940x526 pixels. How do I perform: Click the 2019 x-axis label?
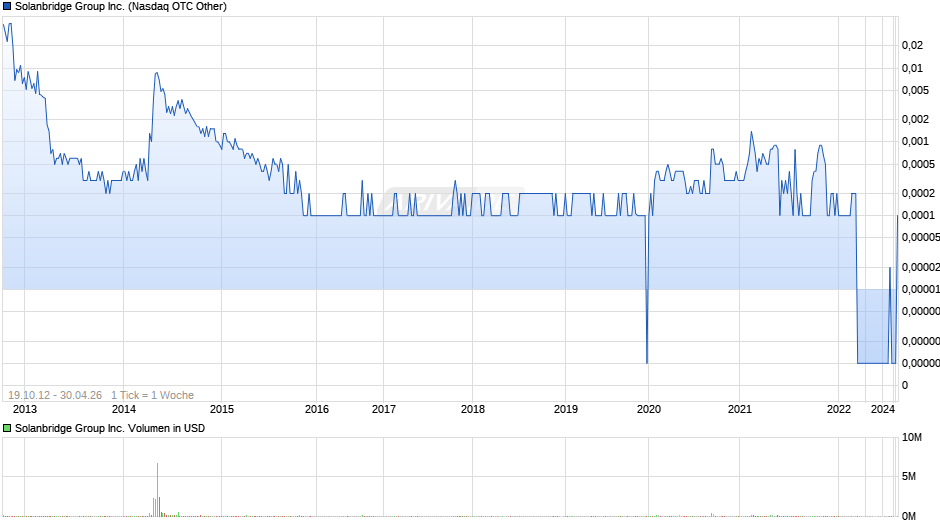(565, 409)
